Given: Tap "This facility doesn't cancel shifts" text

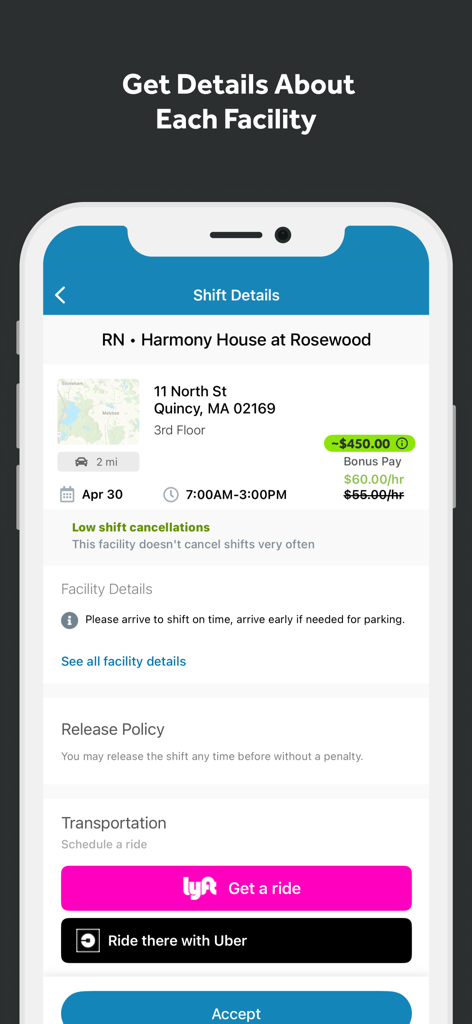Looking at the screenshot, I should (193, 544).
